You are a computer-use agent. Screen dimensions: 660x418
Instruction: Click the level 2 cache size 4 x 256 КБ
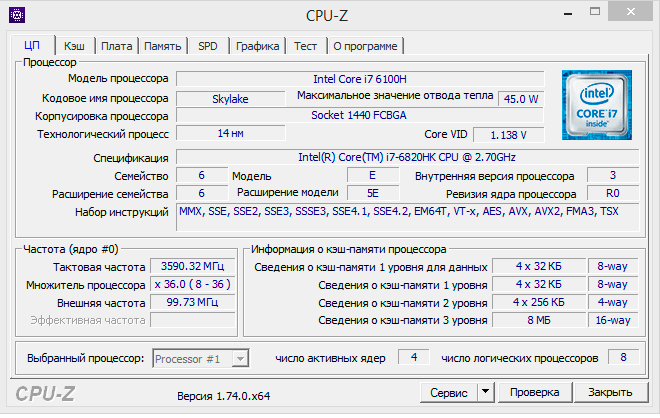click(x=539, y=302)
